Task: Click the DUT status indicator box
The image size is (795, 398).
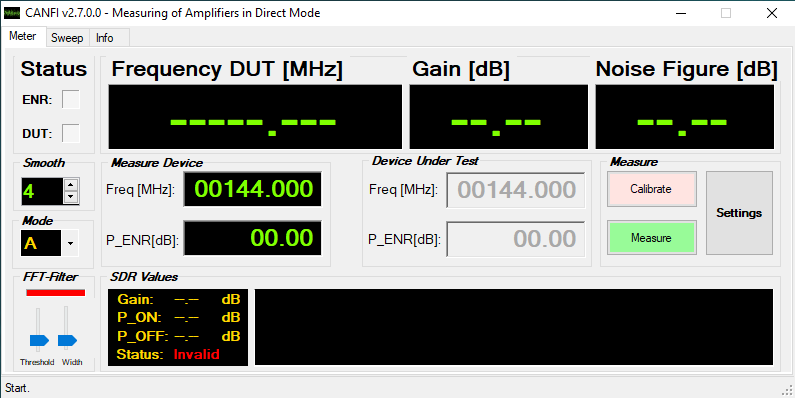Action: 71,133
